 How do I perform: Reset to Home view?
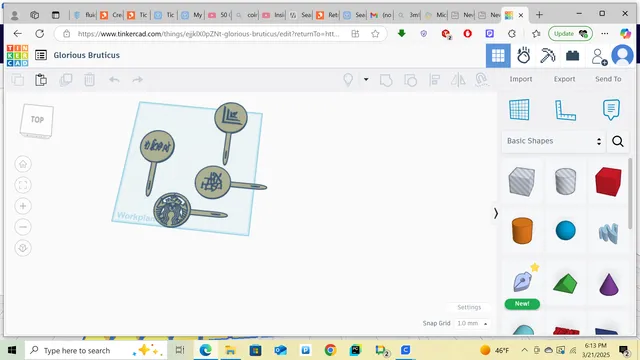pos(23,164)
